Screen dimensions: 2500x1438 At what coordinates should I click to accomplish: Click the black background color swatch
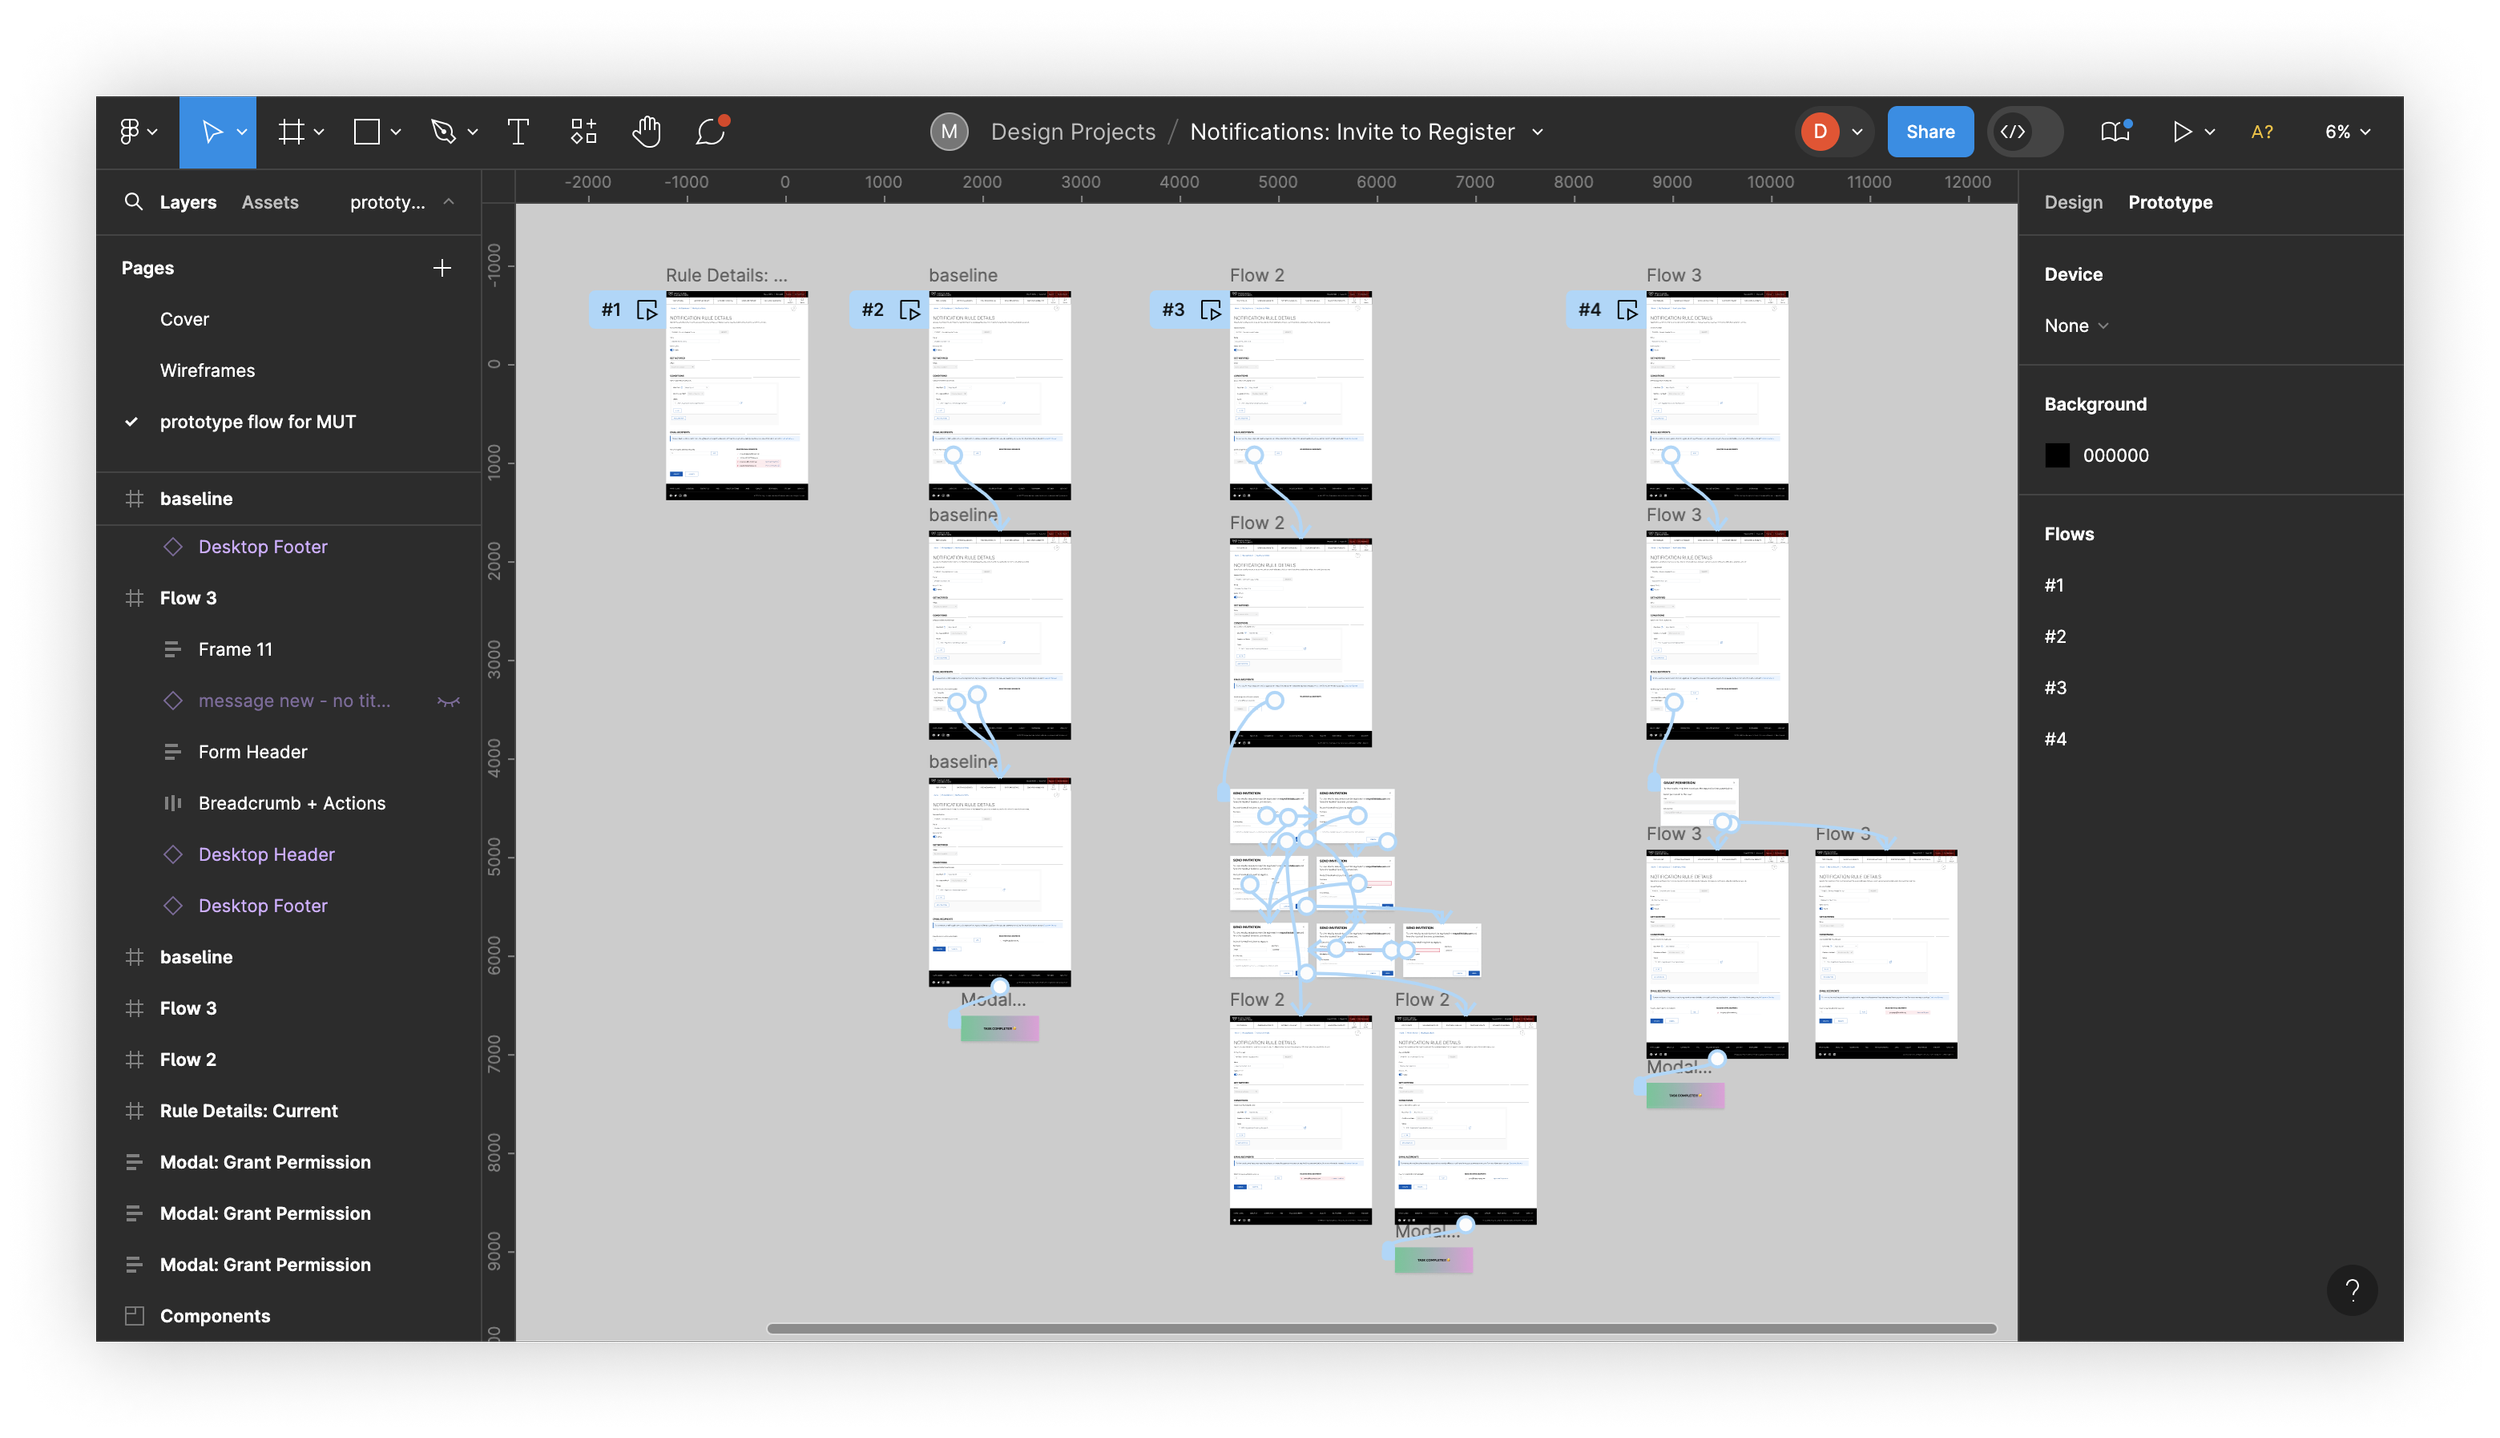(2056, 456)
